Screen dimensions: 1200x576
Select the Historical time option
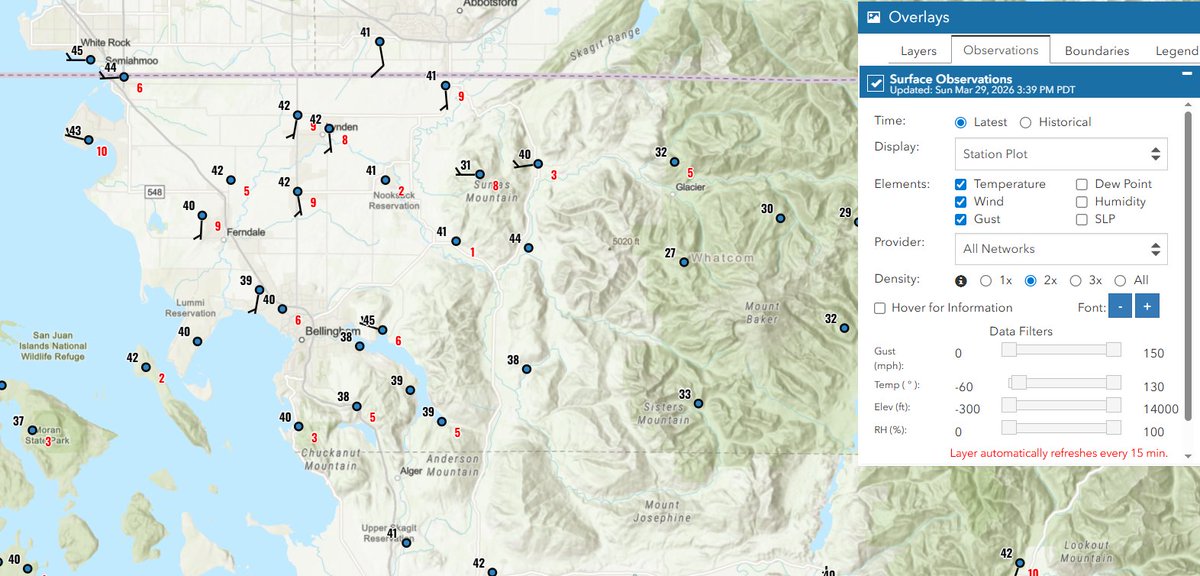pyautogui.click(x=1024, y=120)
